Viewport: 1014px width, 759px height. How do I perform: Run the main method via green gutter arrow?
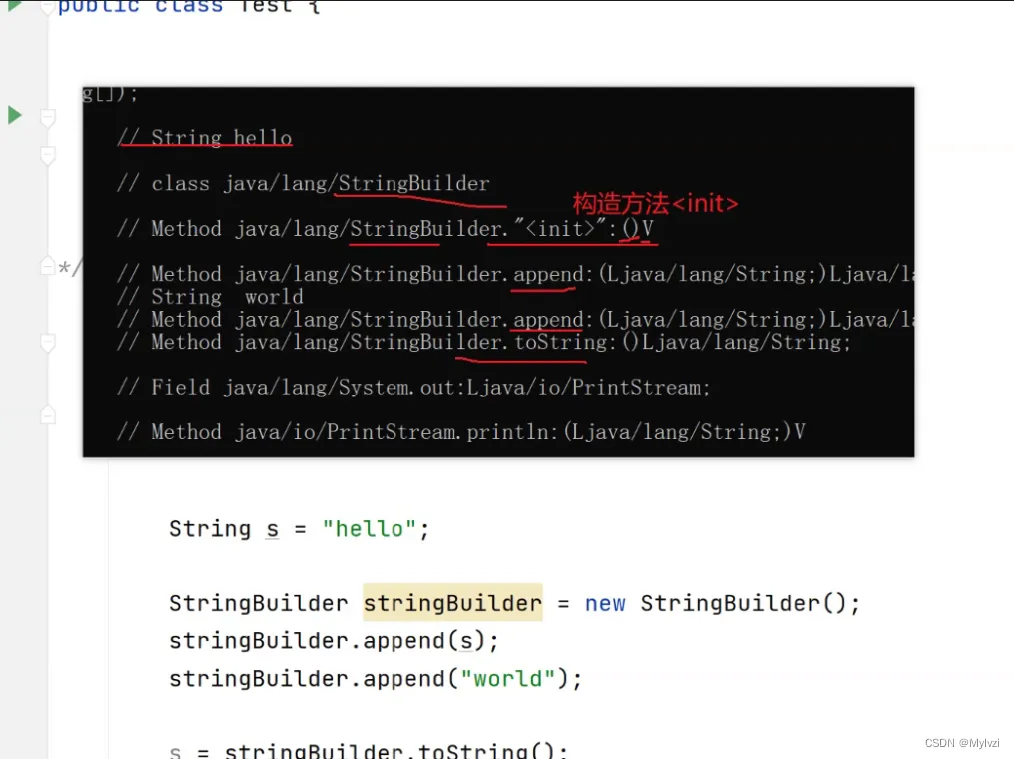[x=14, y=116]
